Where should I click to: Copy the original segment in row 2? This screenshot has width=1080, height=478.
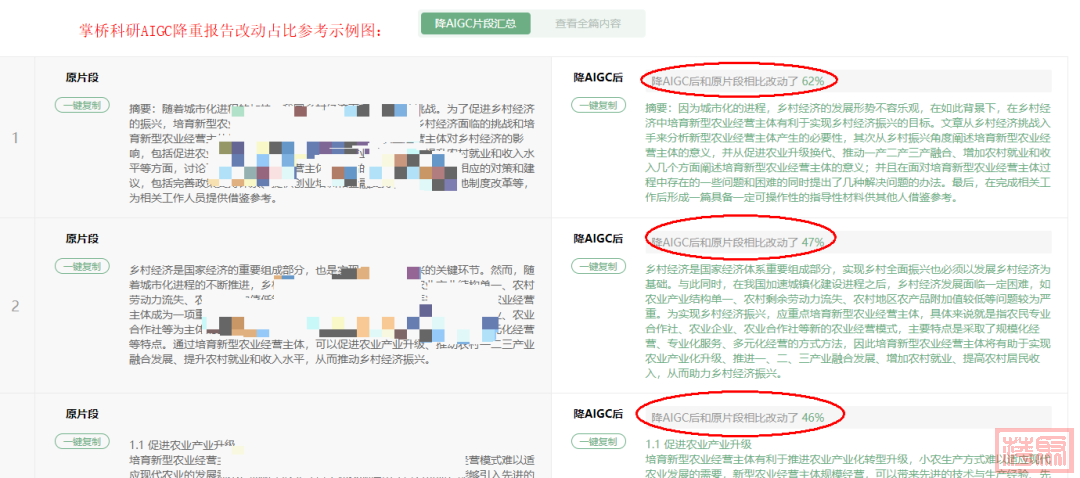[82, 266]
